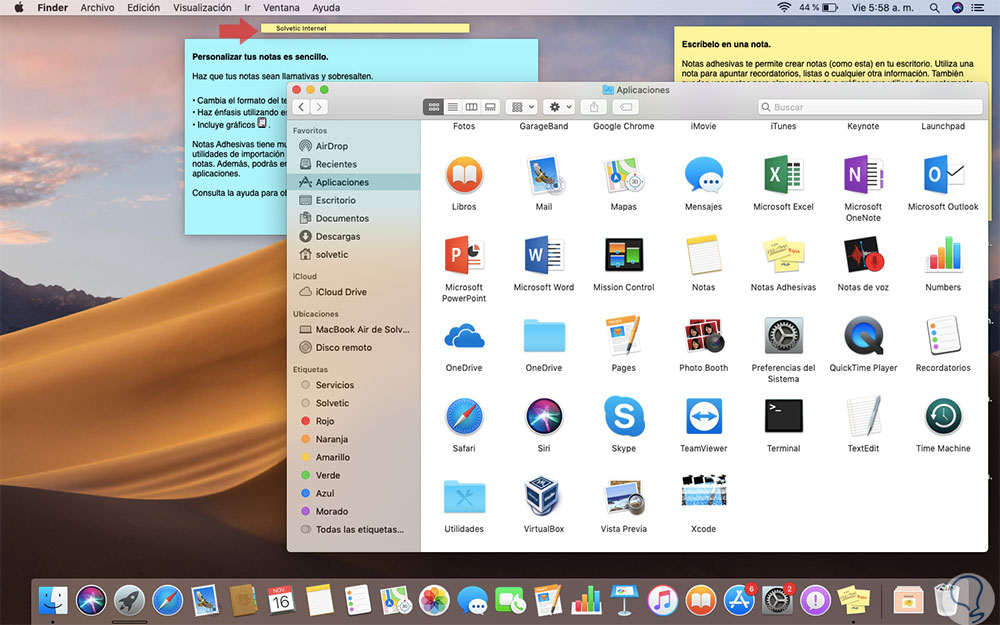Open the Pages app in Aplicaciones
The height and width of the screenshot is (625, 1000).
click(624, 335)
